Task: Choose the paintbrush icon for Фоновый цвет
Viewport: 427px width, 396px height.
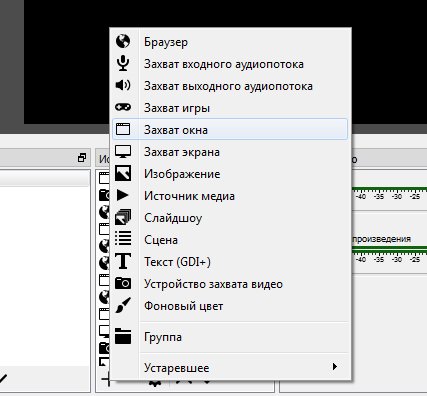Action: click(x=123, y=305)
